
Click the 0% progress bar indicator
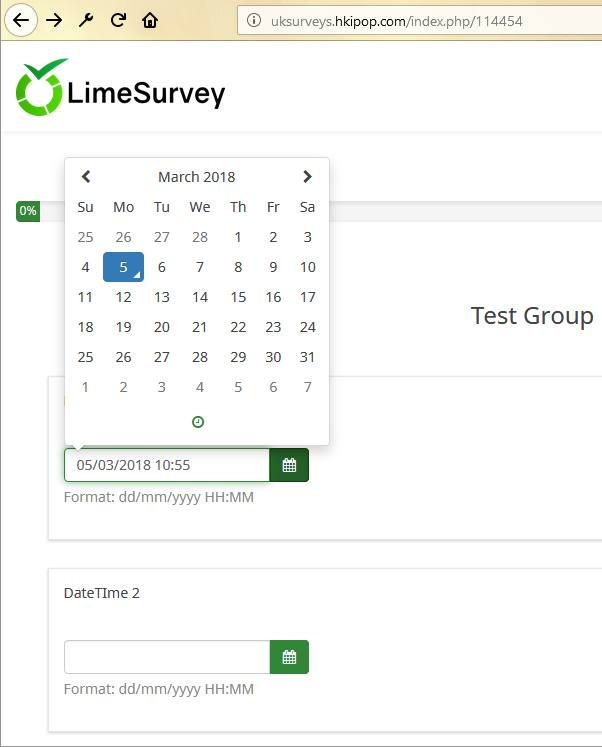tap(28, 211)
